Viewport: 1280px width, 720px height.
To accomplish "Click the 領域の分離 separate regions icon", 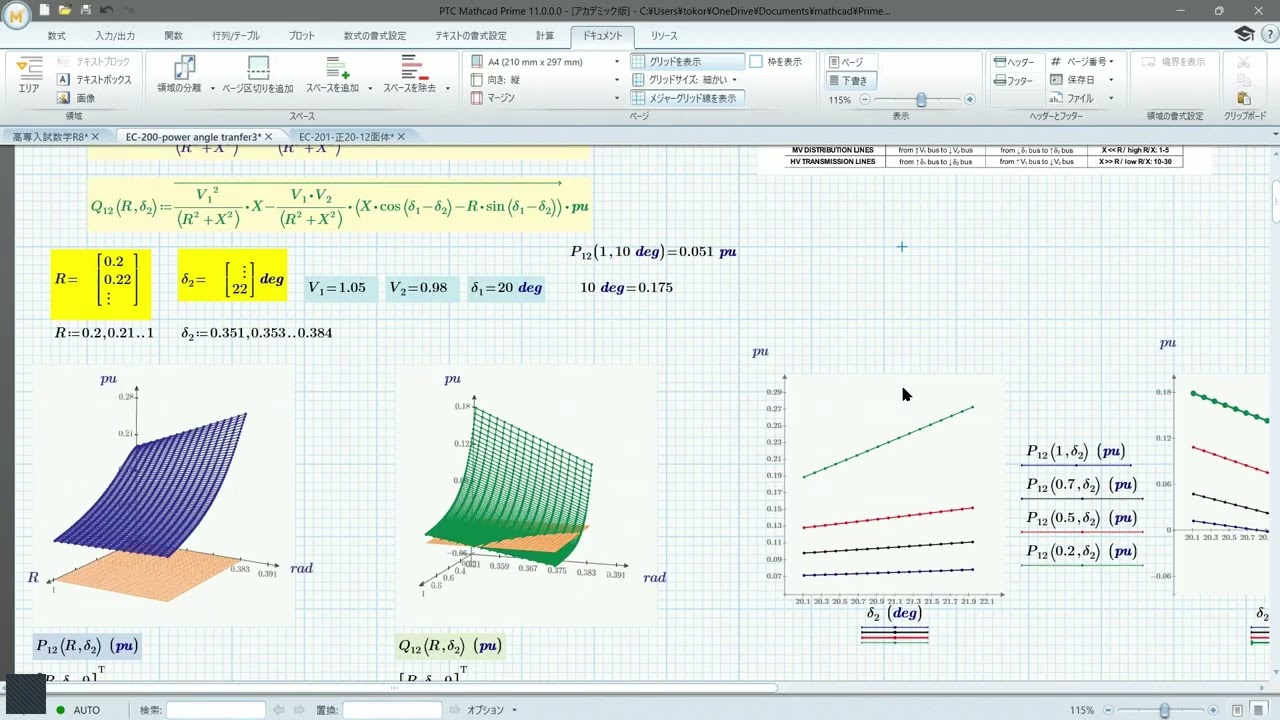I will point(184,67).
